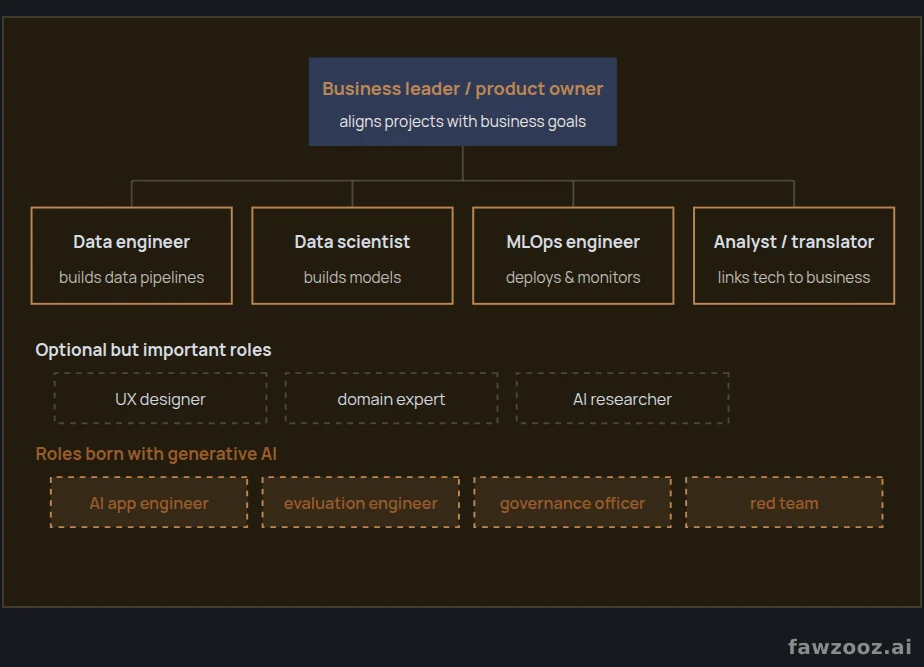
Task: Select the Data engineer box
Action: [131, 255]
